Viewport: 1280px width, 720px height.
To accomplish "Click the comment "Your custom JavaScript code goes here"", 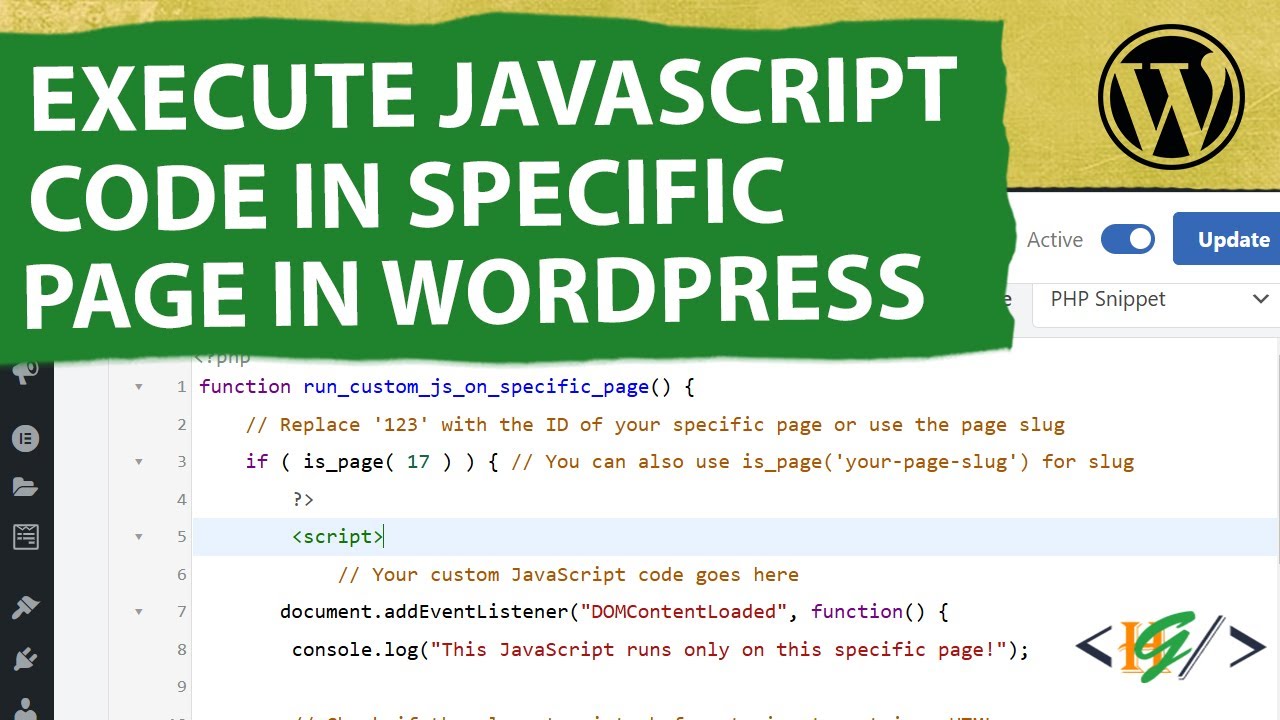I will pyautogui.click(x=568, y=575).
